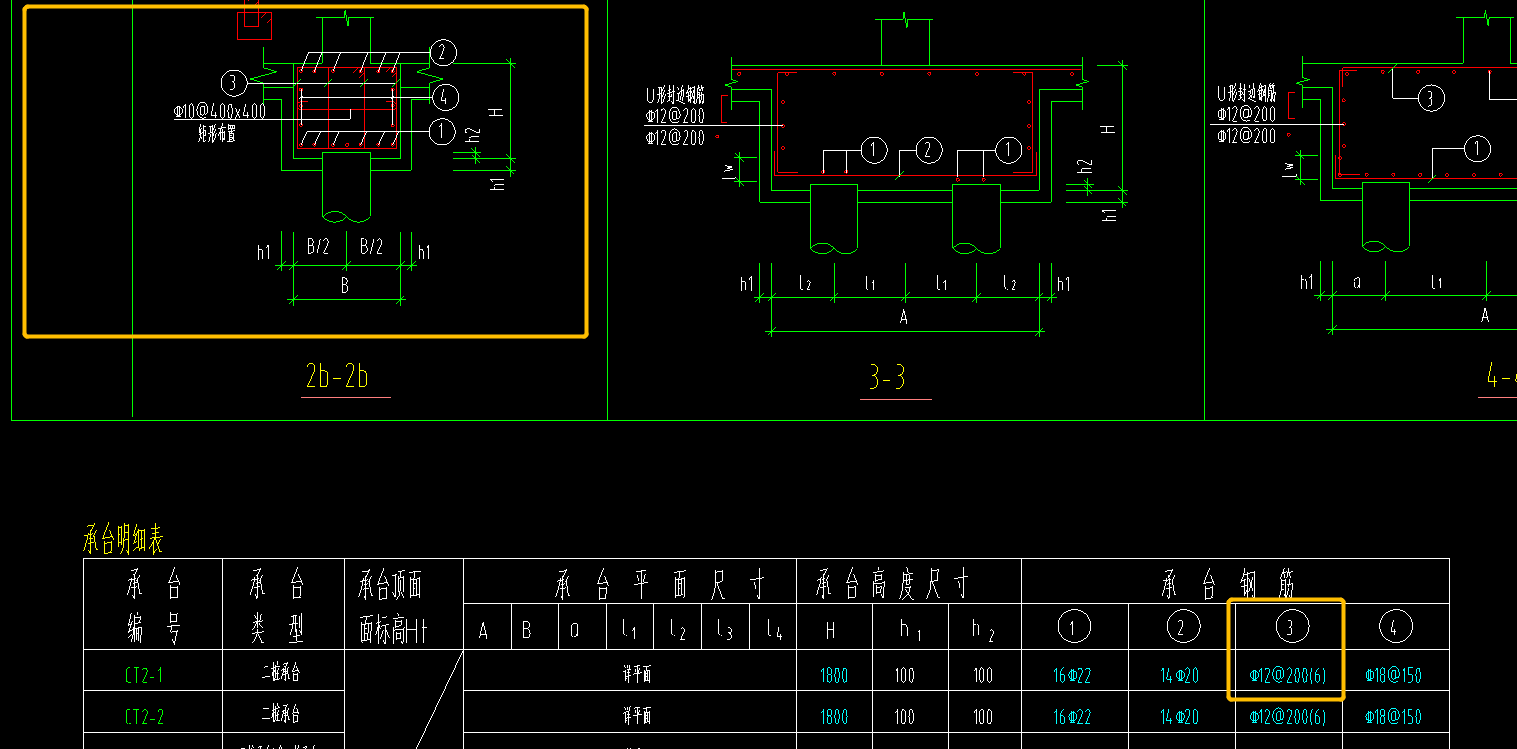The image size is (1517, 749).
Task: Select Φ18@150 in the CT2-1 row
Action: point(1393,676)
